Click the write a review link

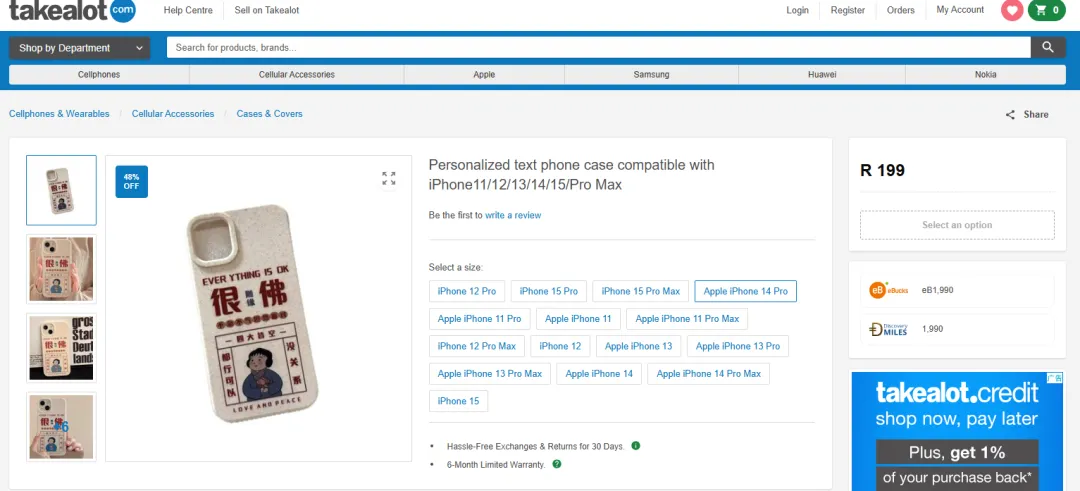coord(513,215)
